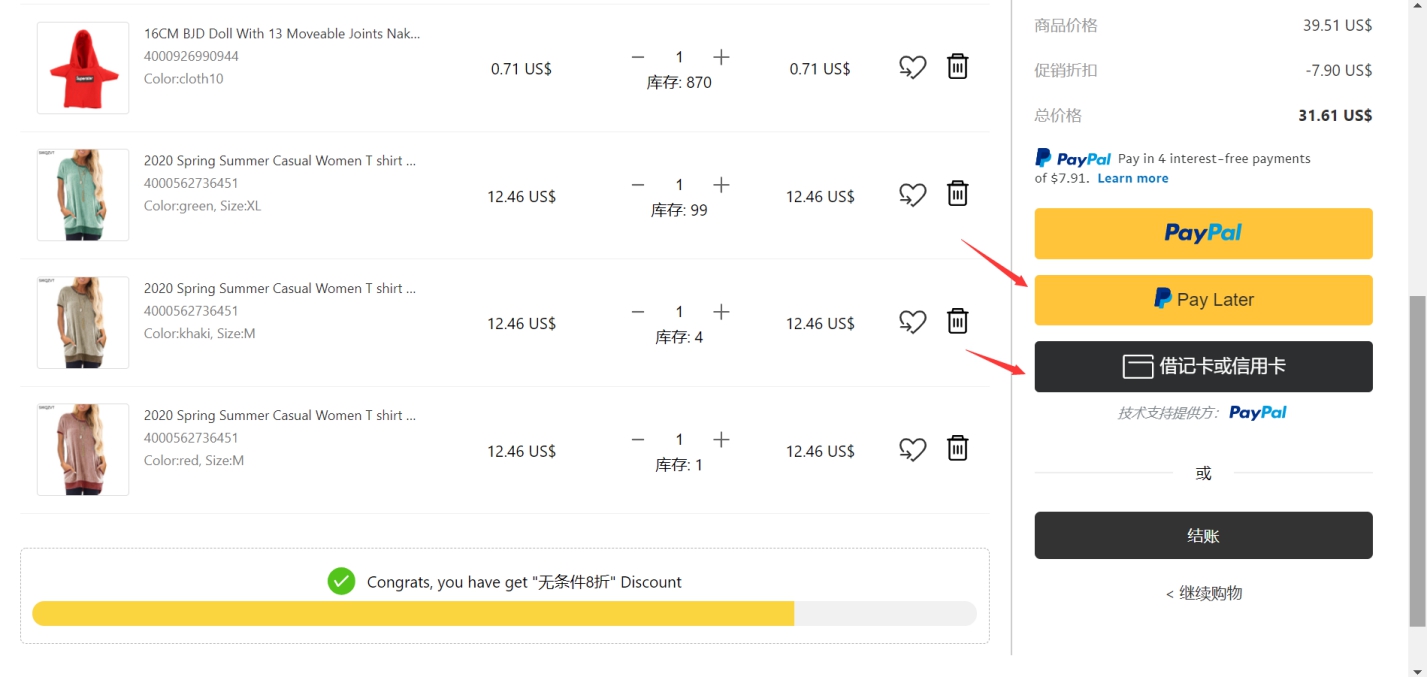Decrease quantity of red M T-shirt
The width and height of the screenshot is (1427, 677).
(638, 440)
